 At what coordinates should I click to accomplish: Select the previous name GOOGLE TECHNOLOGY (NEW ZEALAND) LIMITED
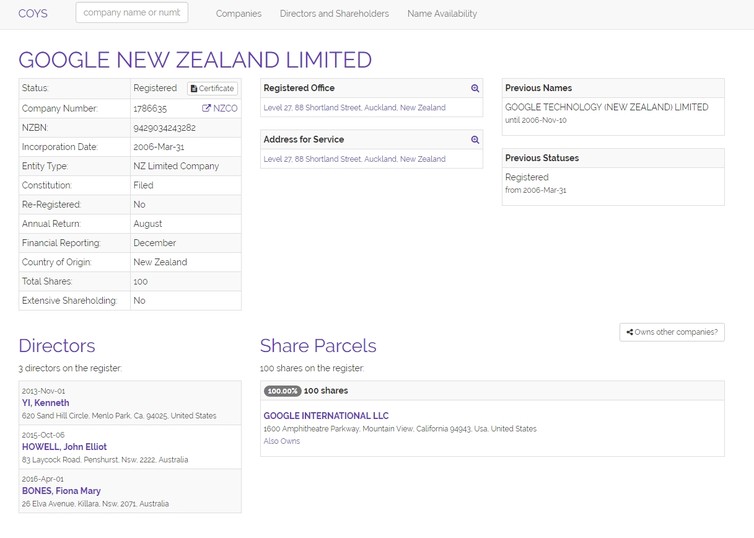pos(607,107)
